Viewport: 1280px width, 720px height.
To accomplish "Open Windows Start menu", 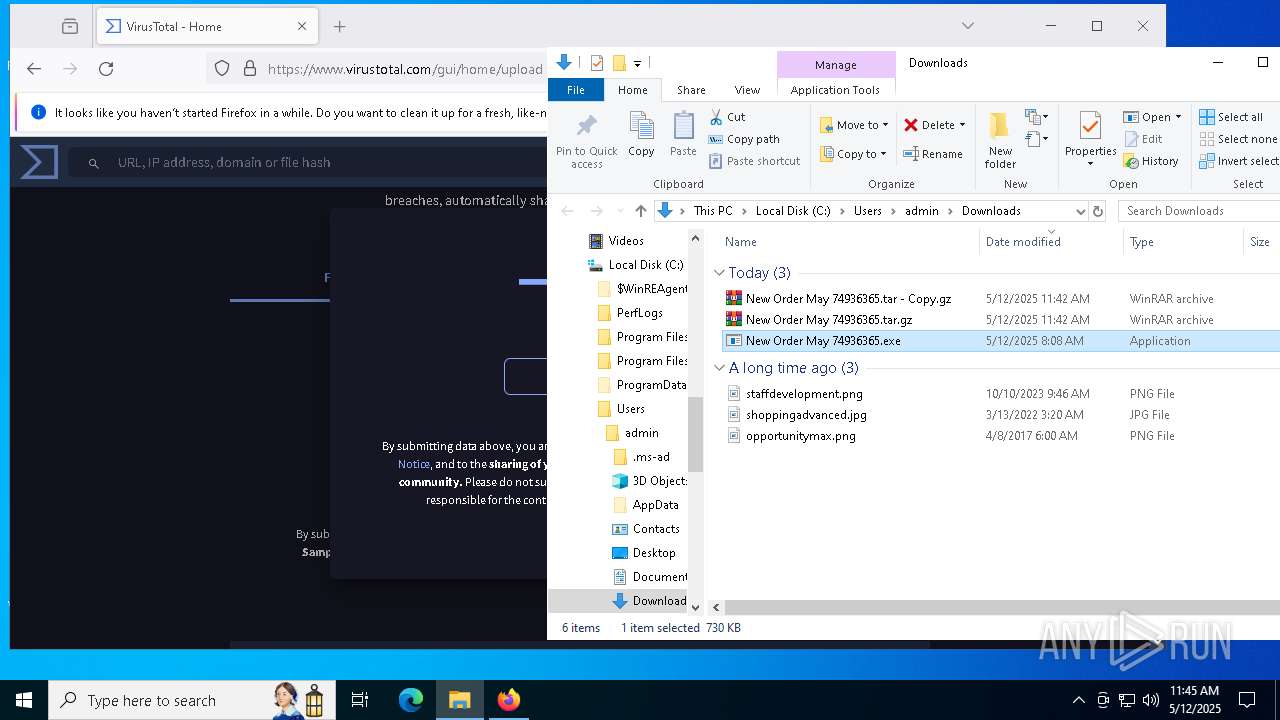I will [x=24, y=700].
